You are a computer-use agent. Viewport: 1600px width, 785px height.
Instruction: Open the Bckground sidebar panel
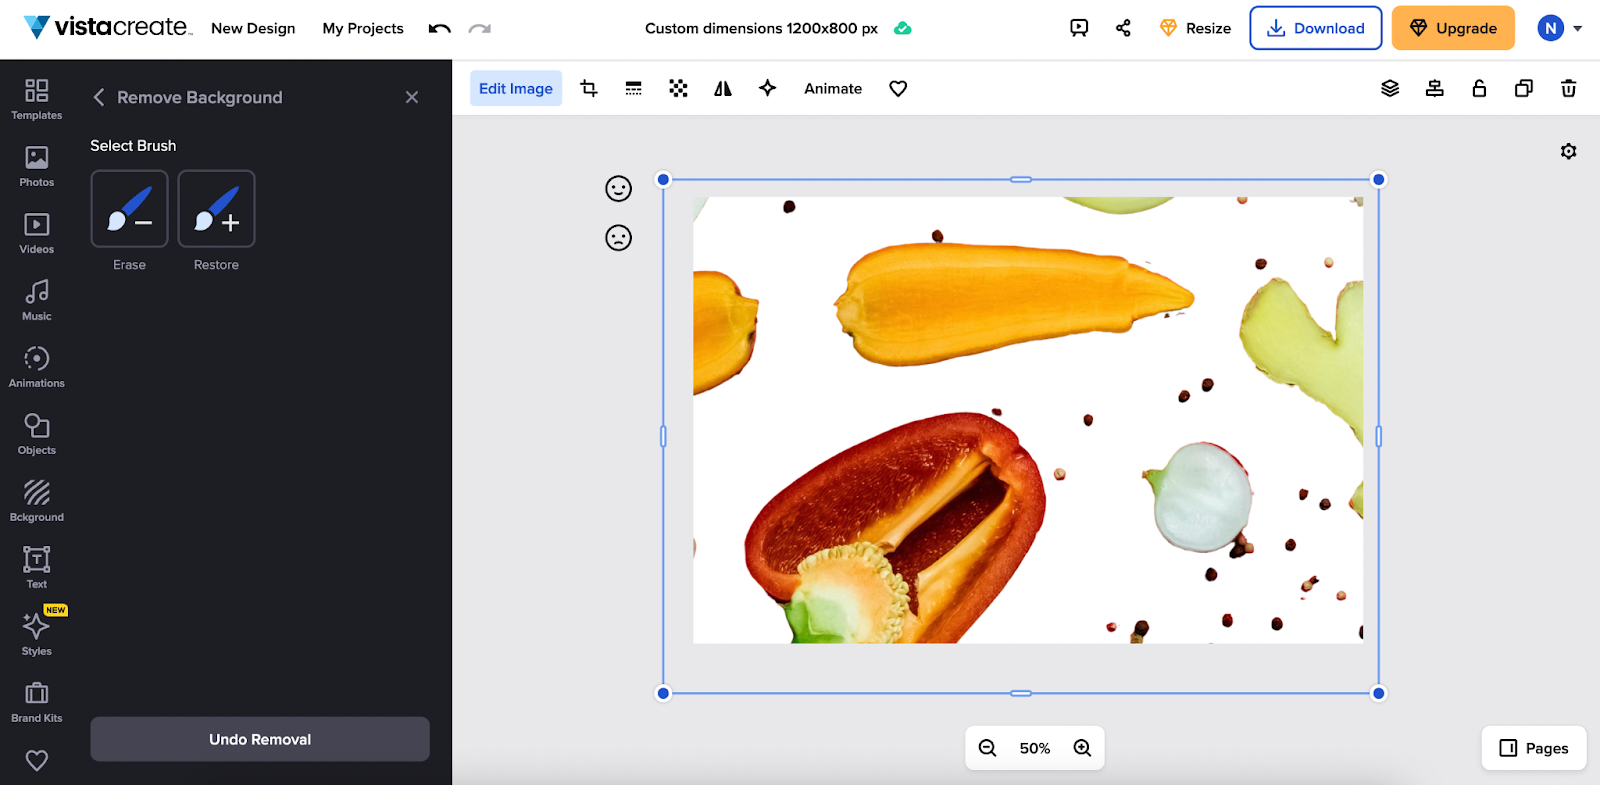[x=37, y=501]
